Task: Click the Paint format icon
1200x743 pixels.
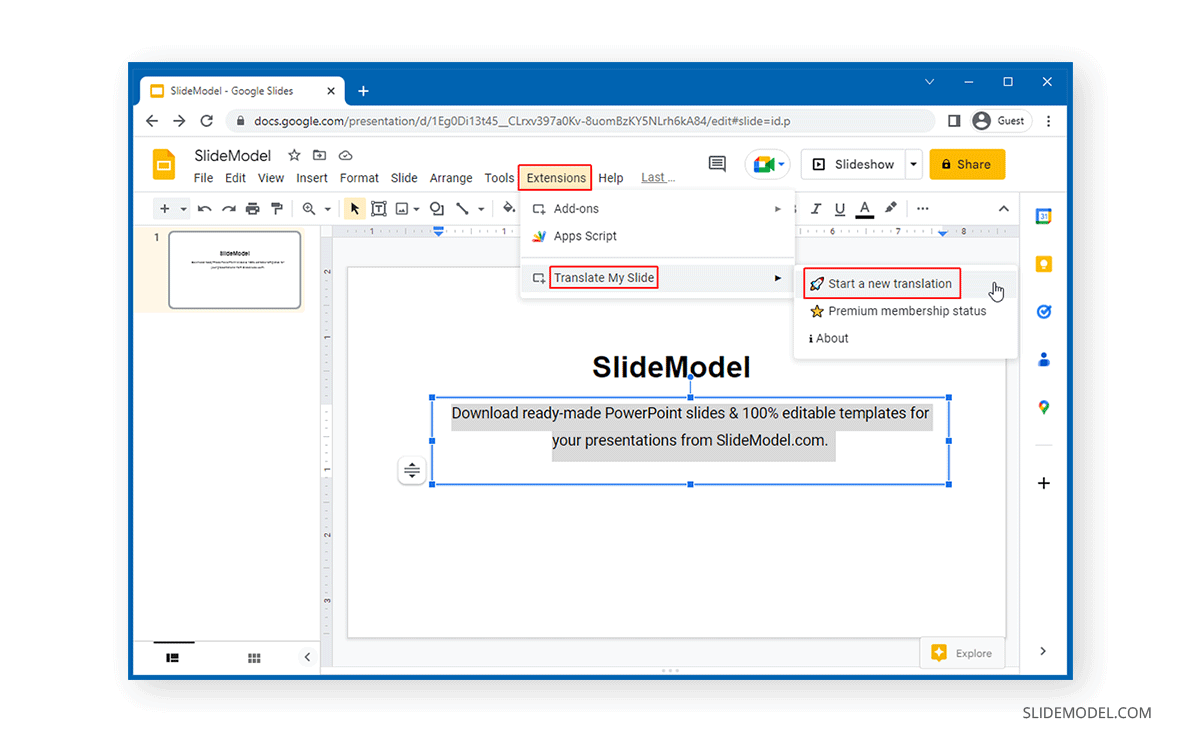Action: 277,209
